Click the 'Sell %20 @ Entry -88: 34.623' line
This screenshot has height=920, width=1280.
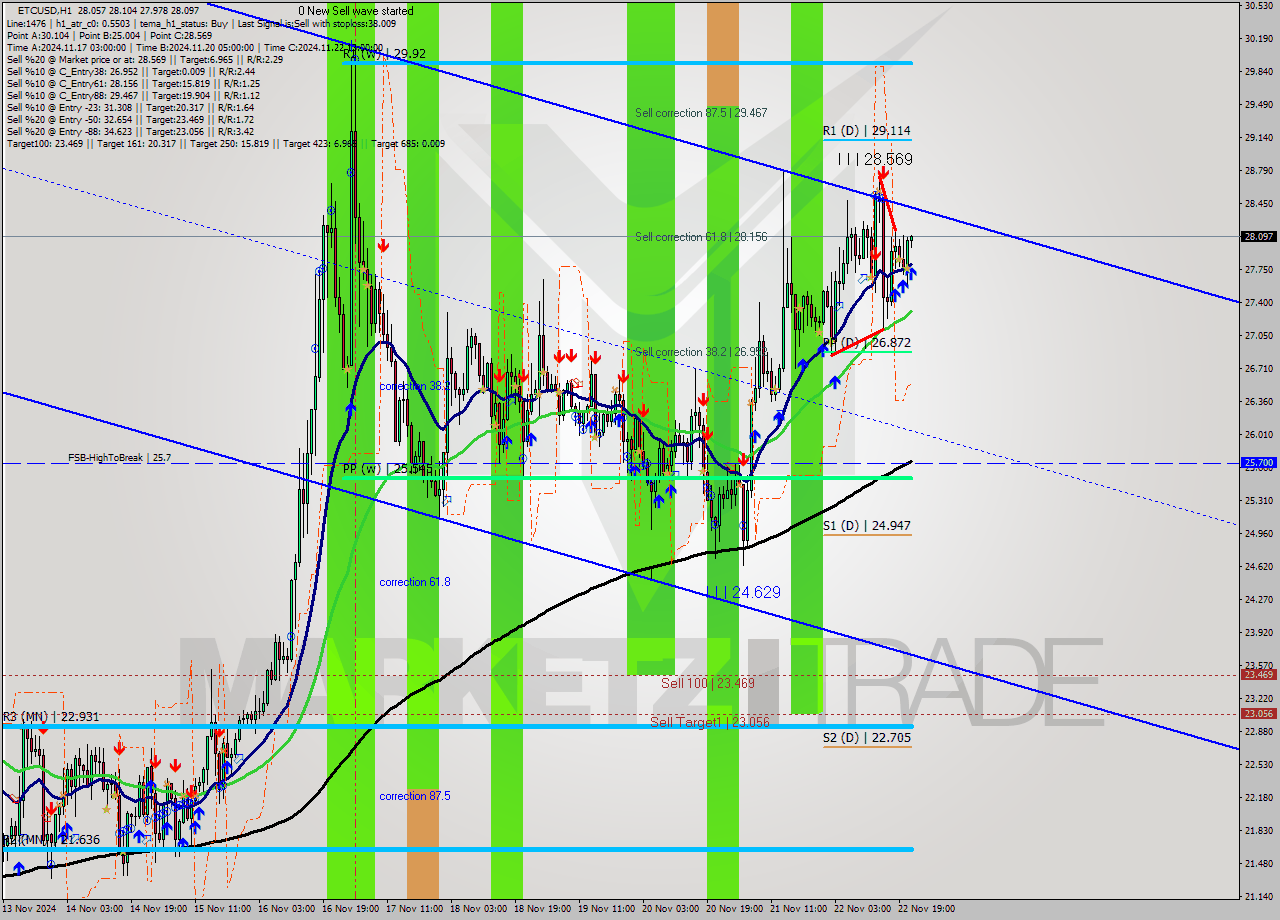(130, 132)
